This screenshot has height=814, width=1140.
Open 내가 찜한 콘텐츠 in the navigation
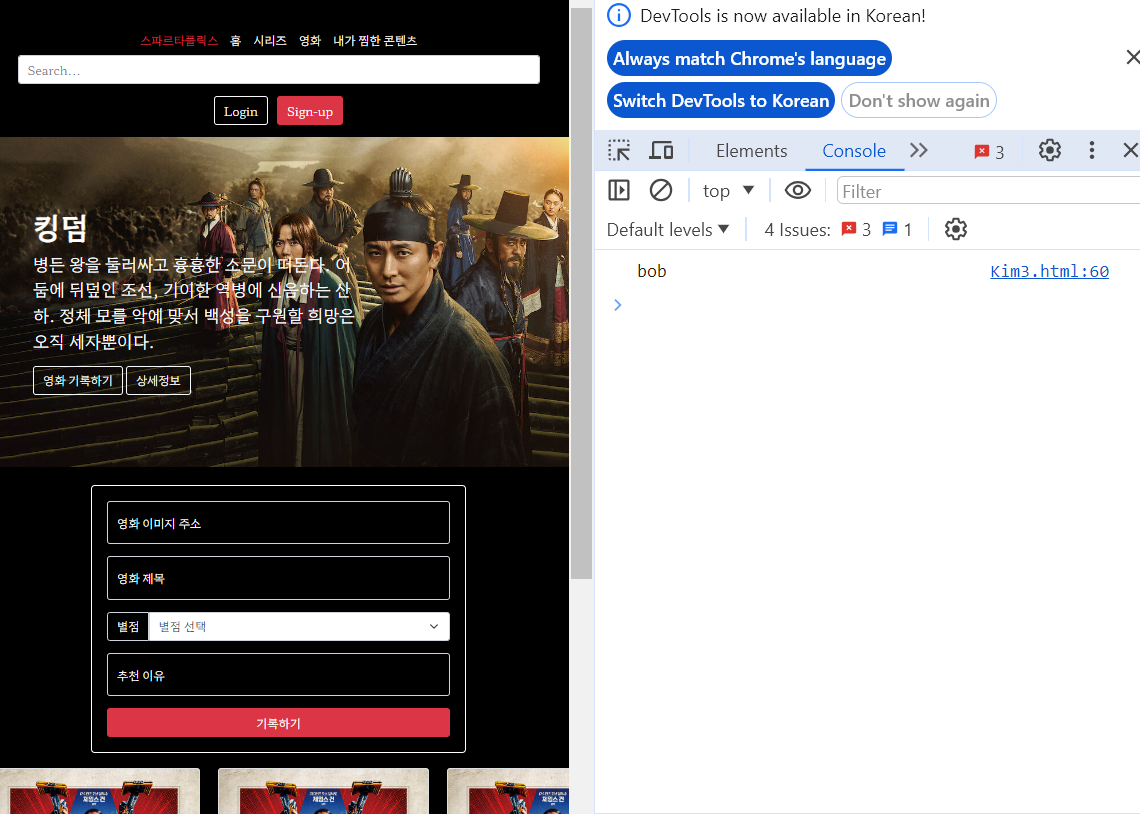coord(375,41)
